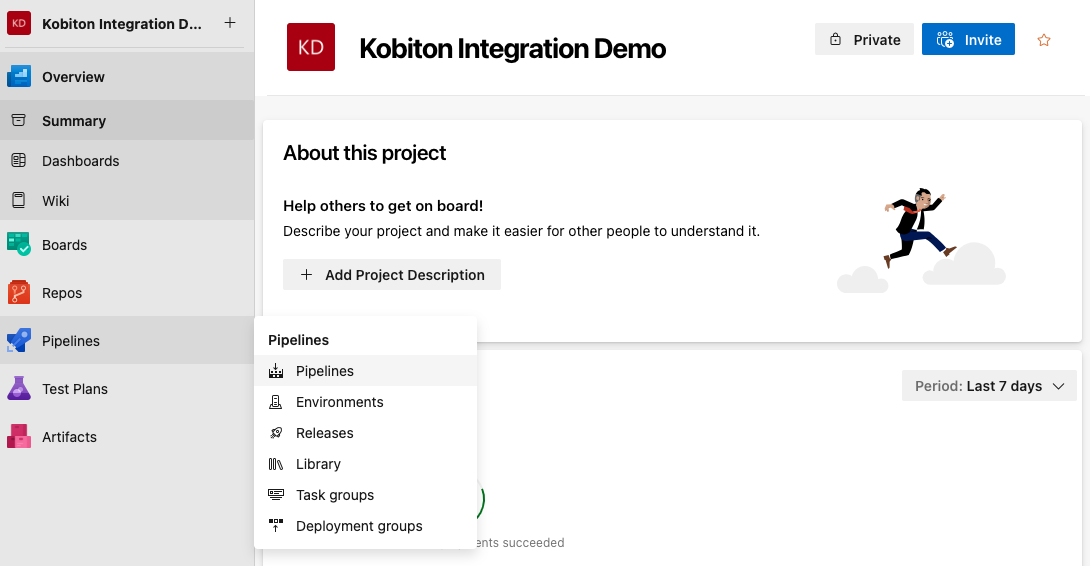Click the plus icon beside project name
Image resolution: width=1090 pixels, height=566 pixels.
(x=230, y=23)
